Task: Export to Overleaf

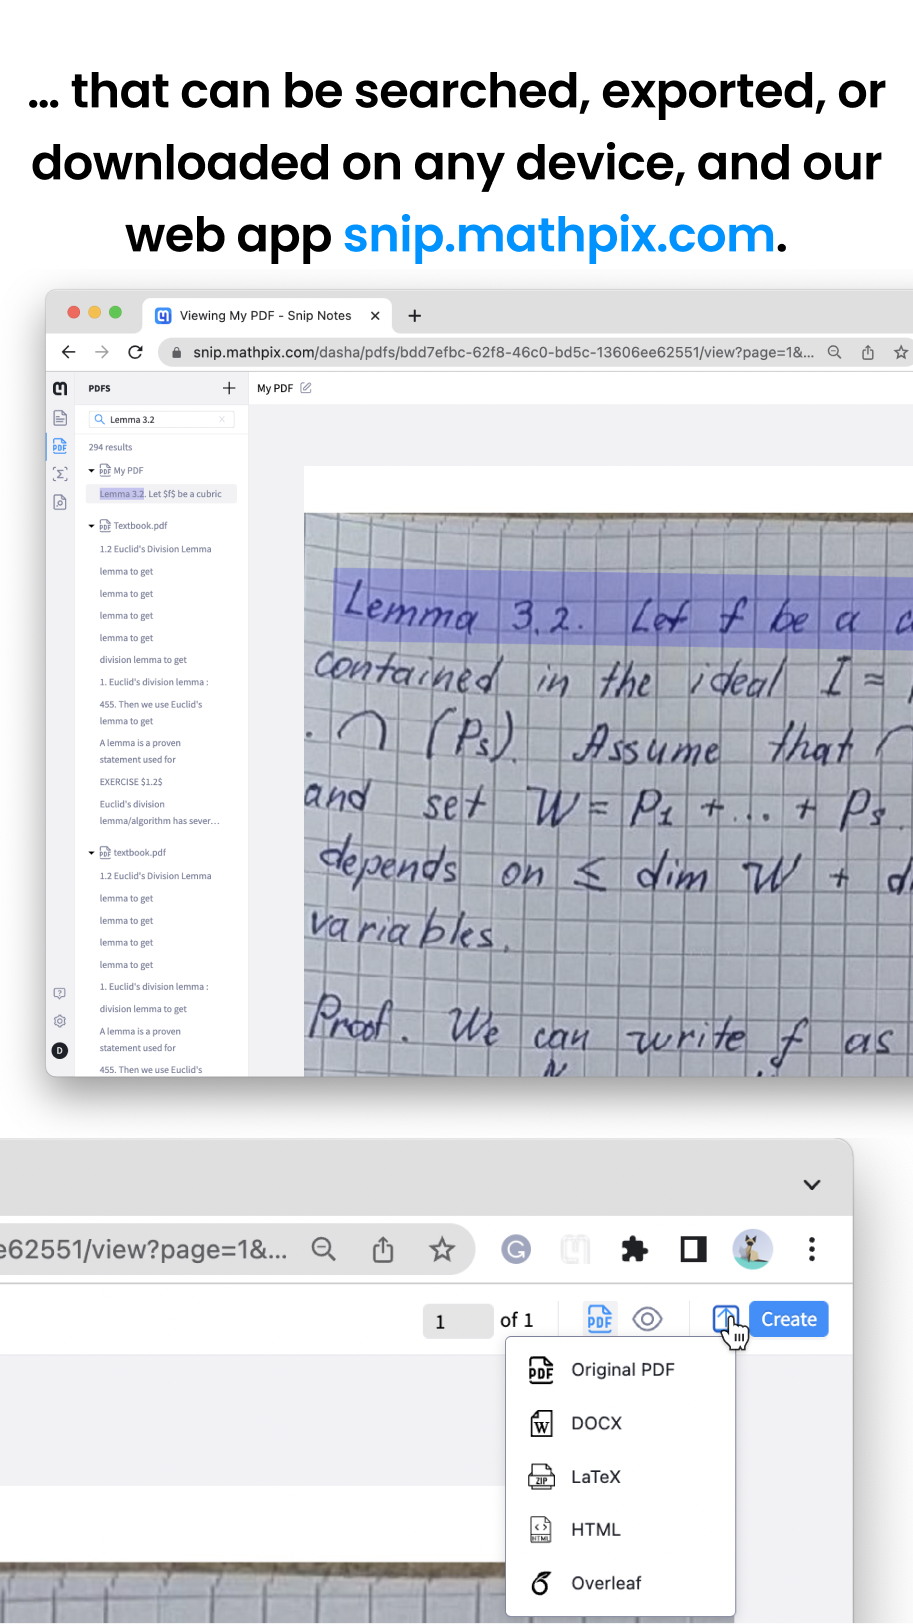Action: pos(620,1583)
